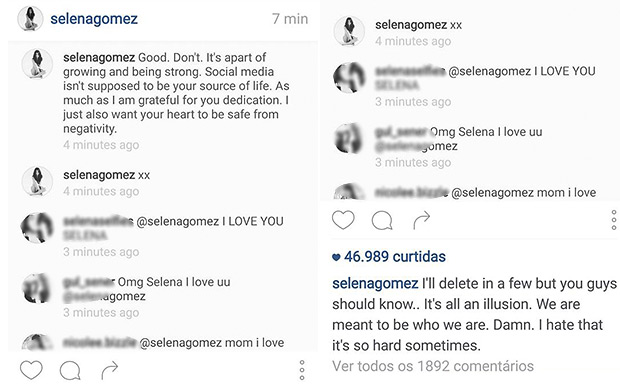Screen dimensions: 620x387
Task: Tap blurred avatar of 'Omg Selena' commenter left
Action: click(37, 289)
